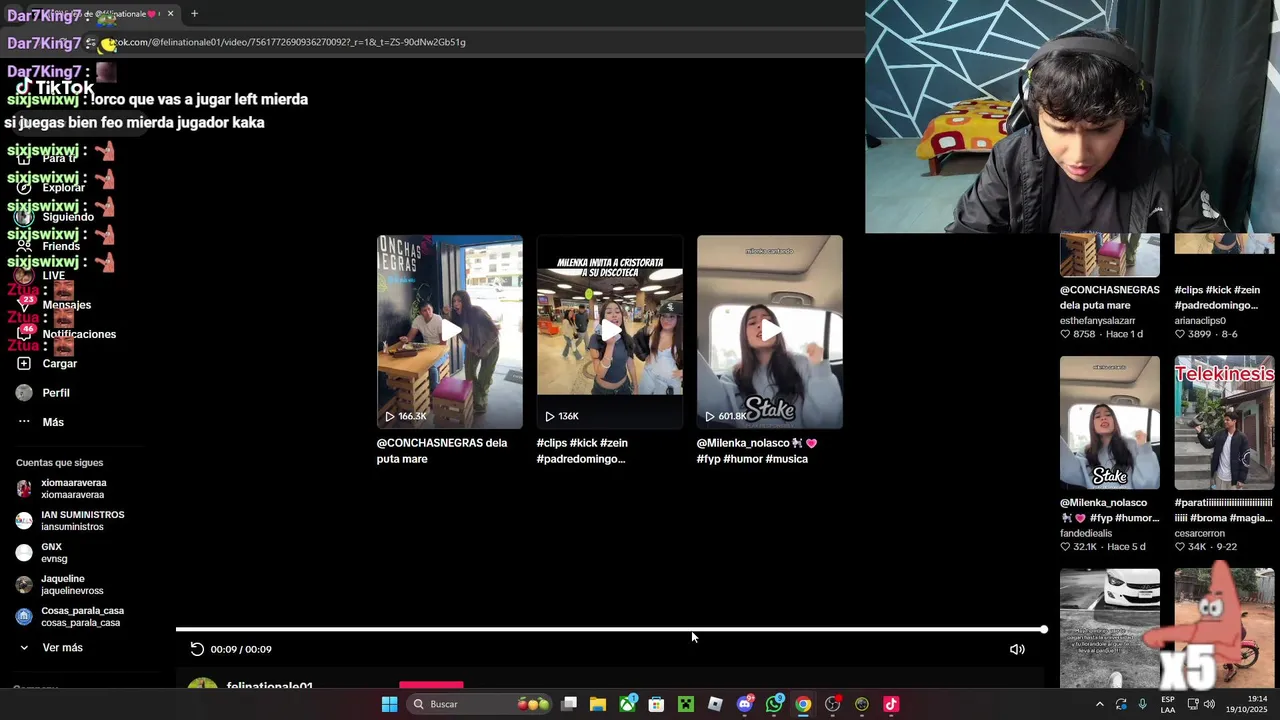Open the Xbox app on the taskbar
1280x720 pixels.
pyautogui.click(x=627, y=704)
